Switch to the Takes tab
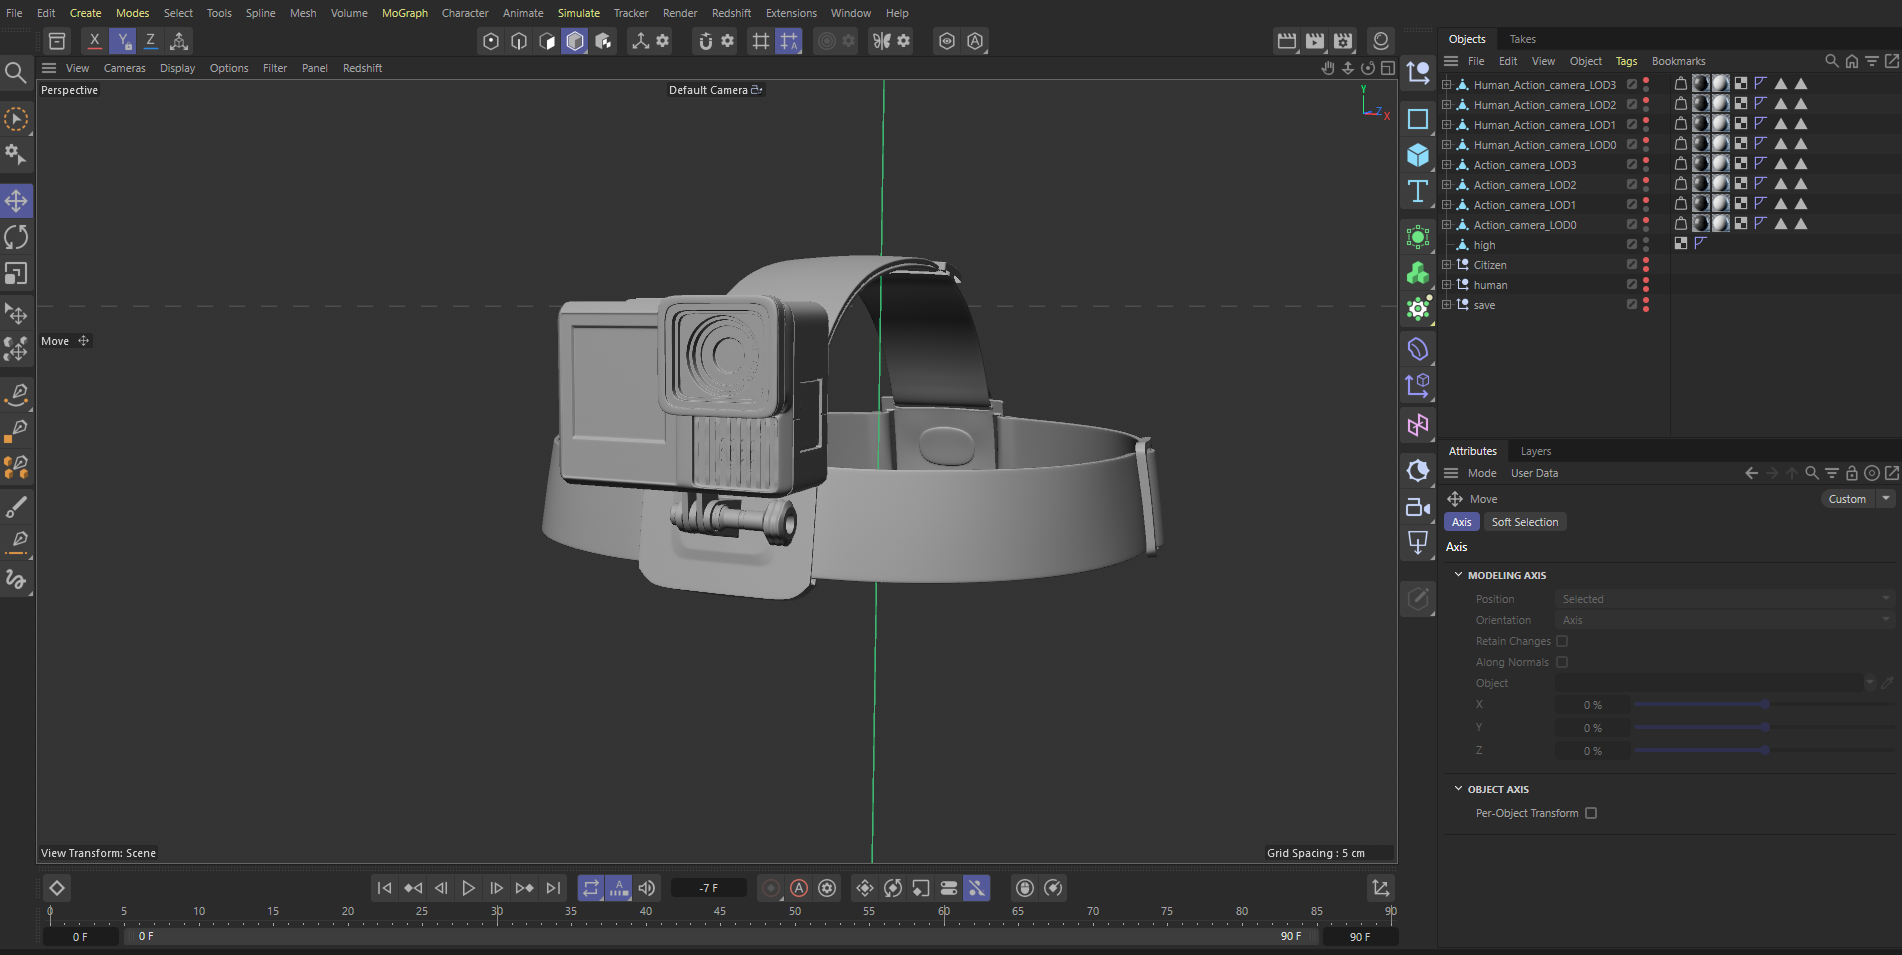The image size is (1902, 955). pos(1522,39)
